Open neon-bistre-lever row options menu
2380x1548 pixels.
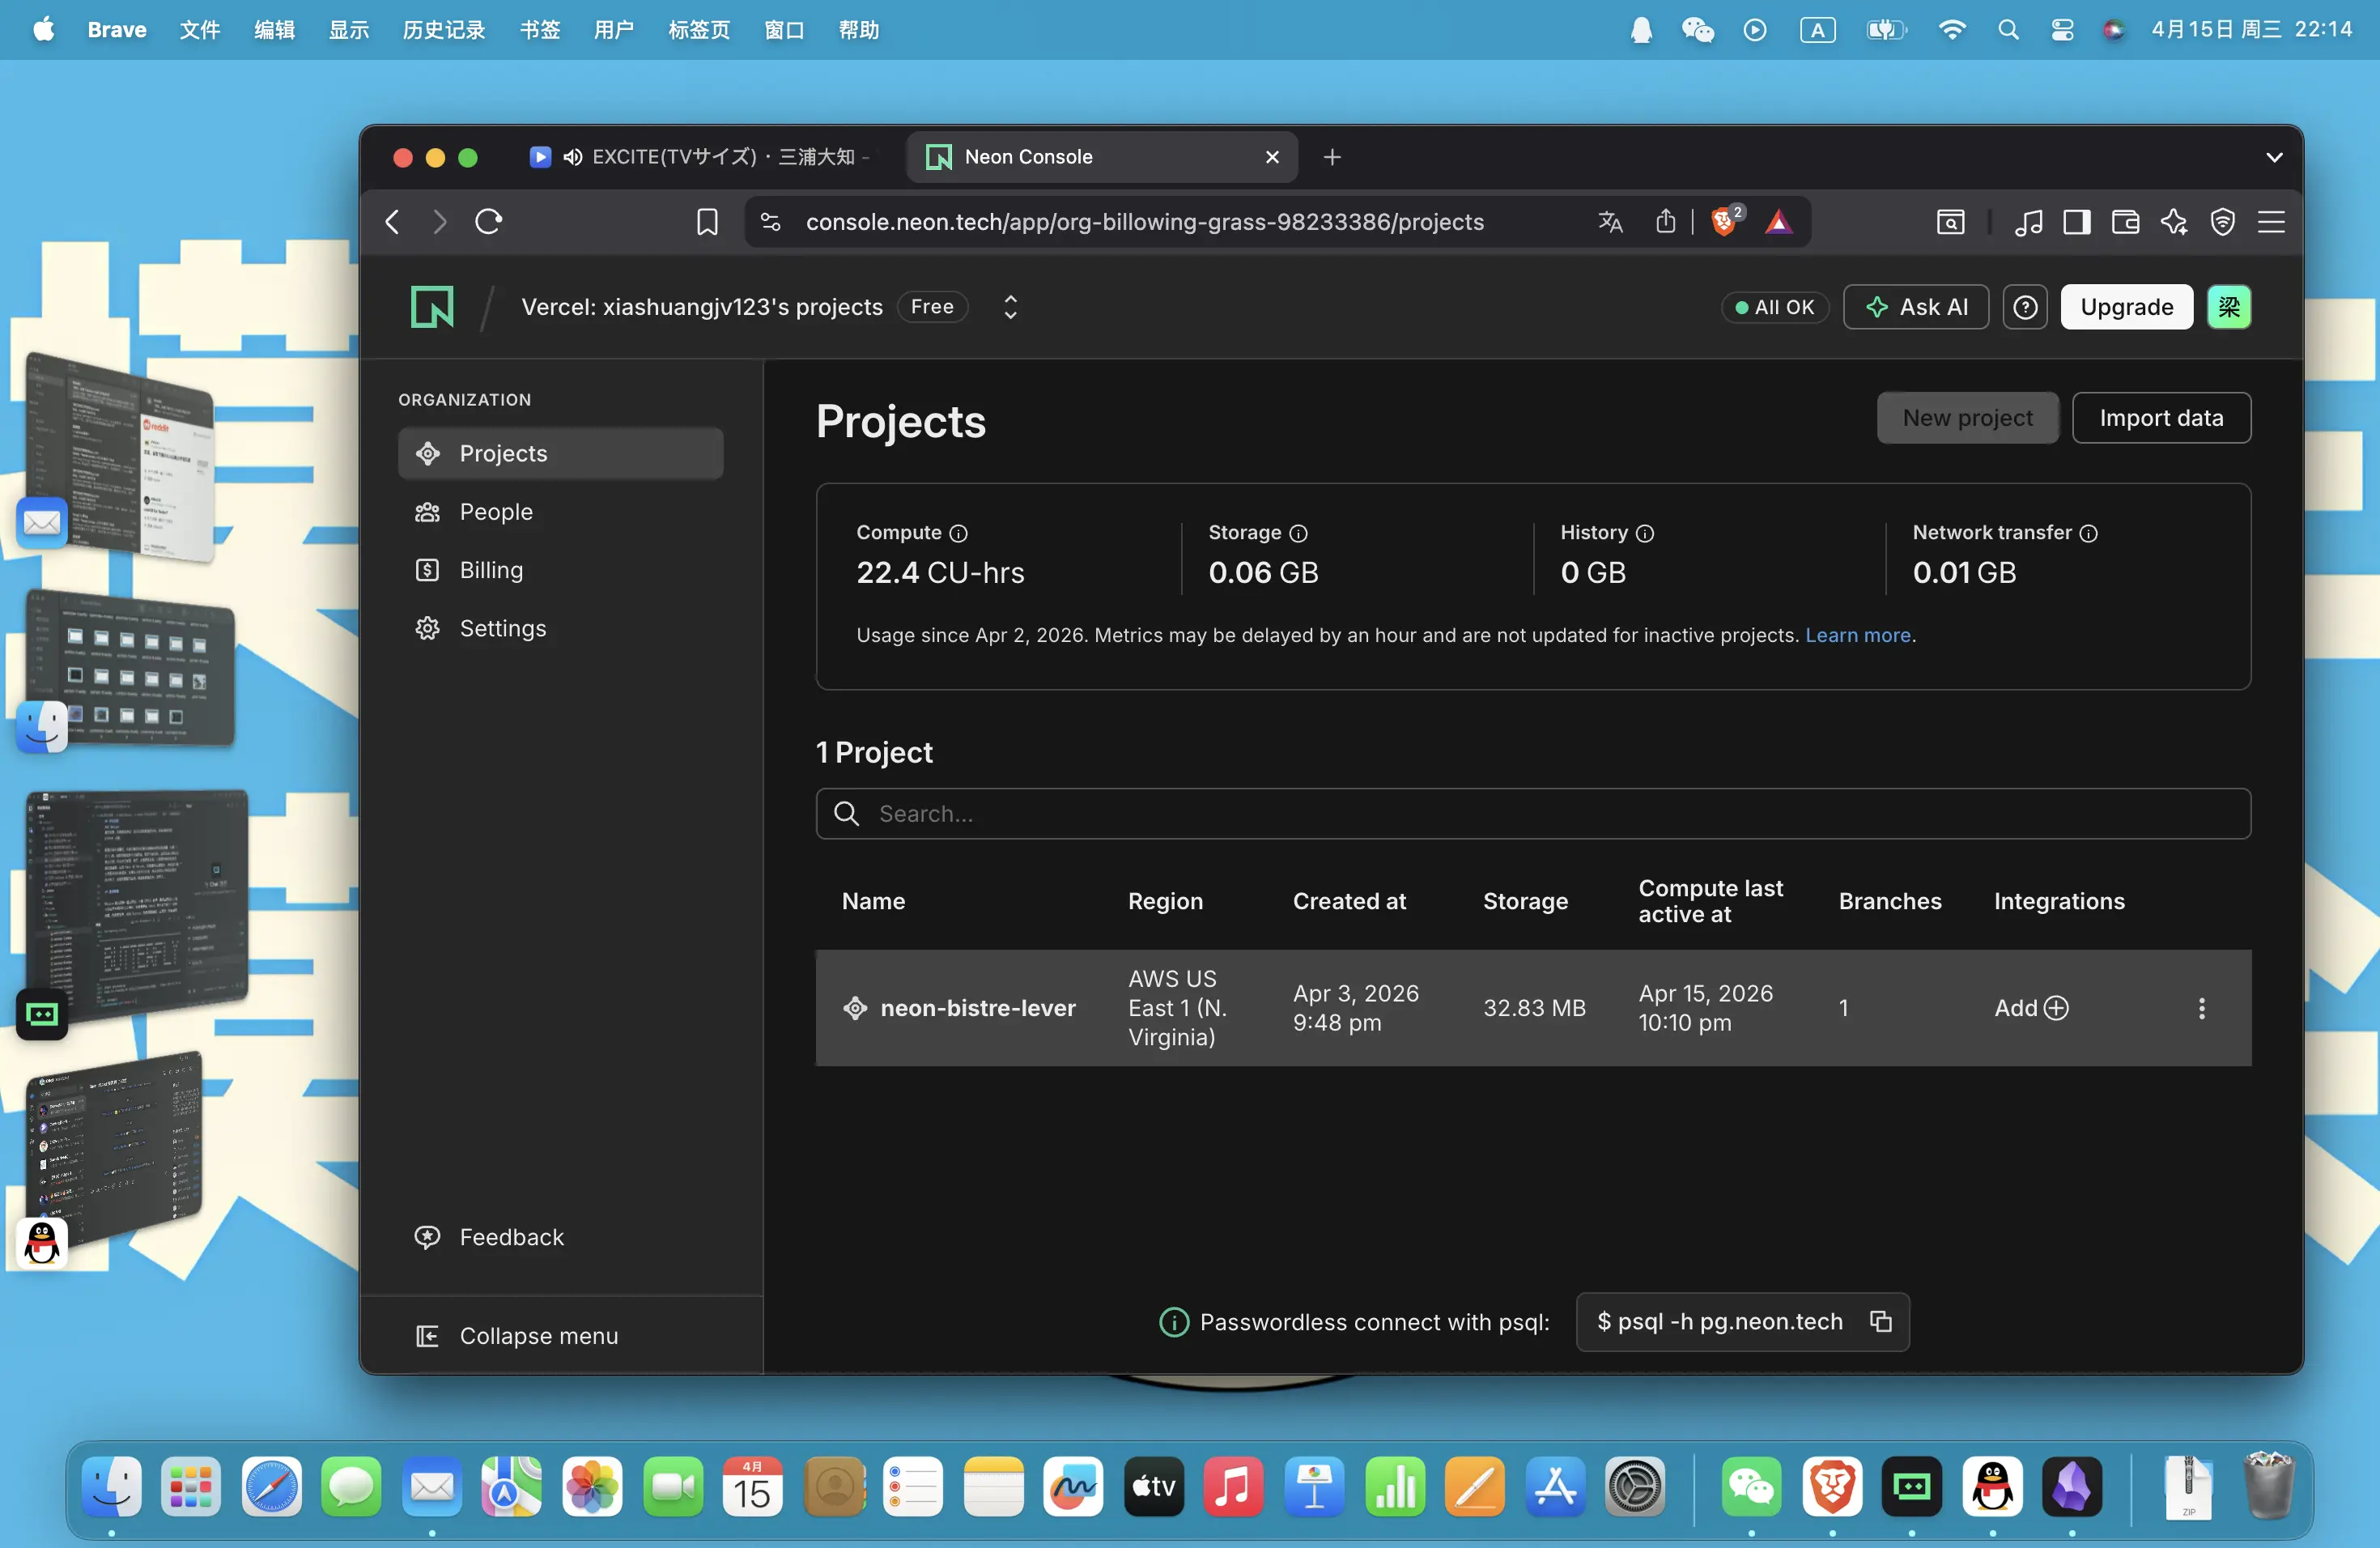tap(2201, 1008)
